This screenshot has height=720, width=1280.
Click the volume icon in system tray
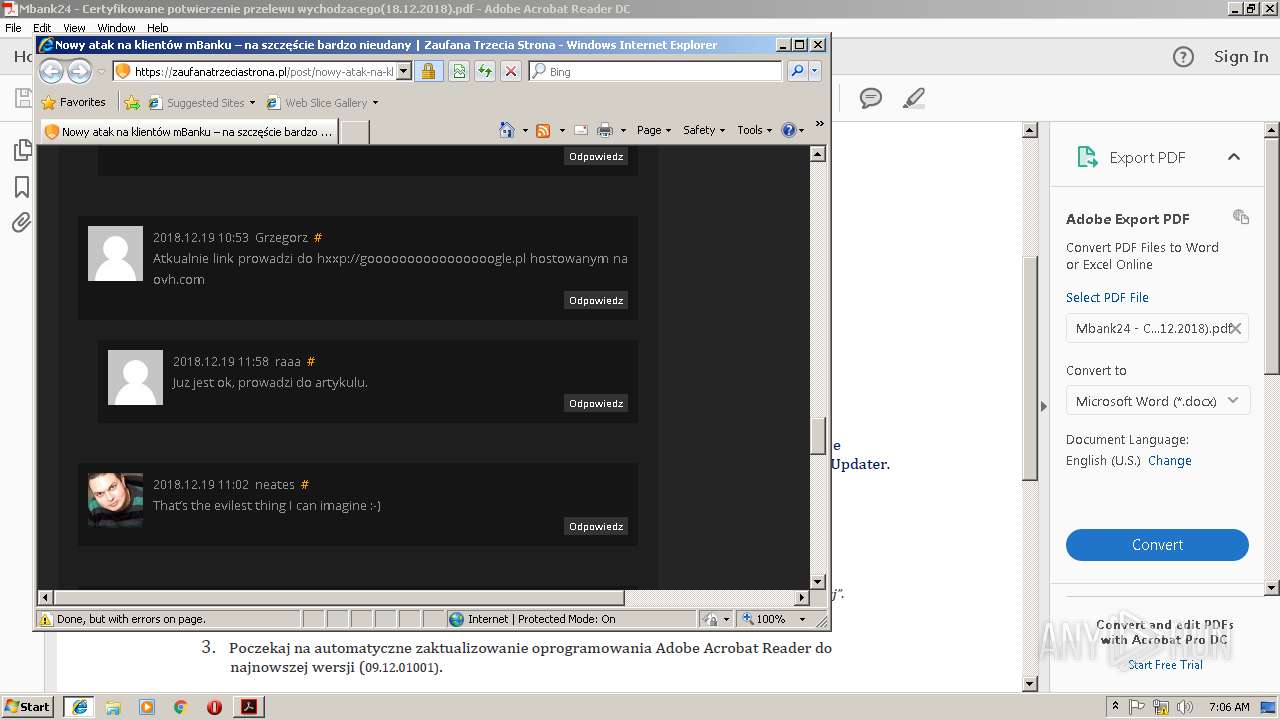(x=1185, y=707)
